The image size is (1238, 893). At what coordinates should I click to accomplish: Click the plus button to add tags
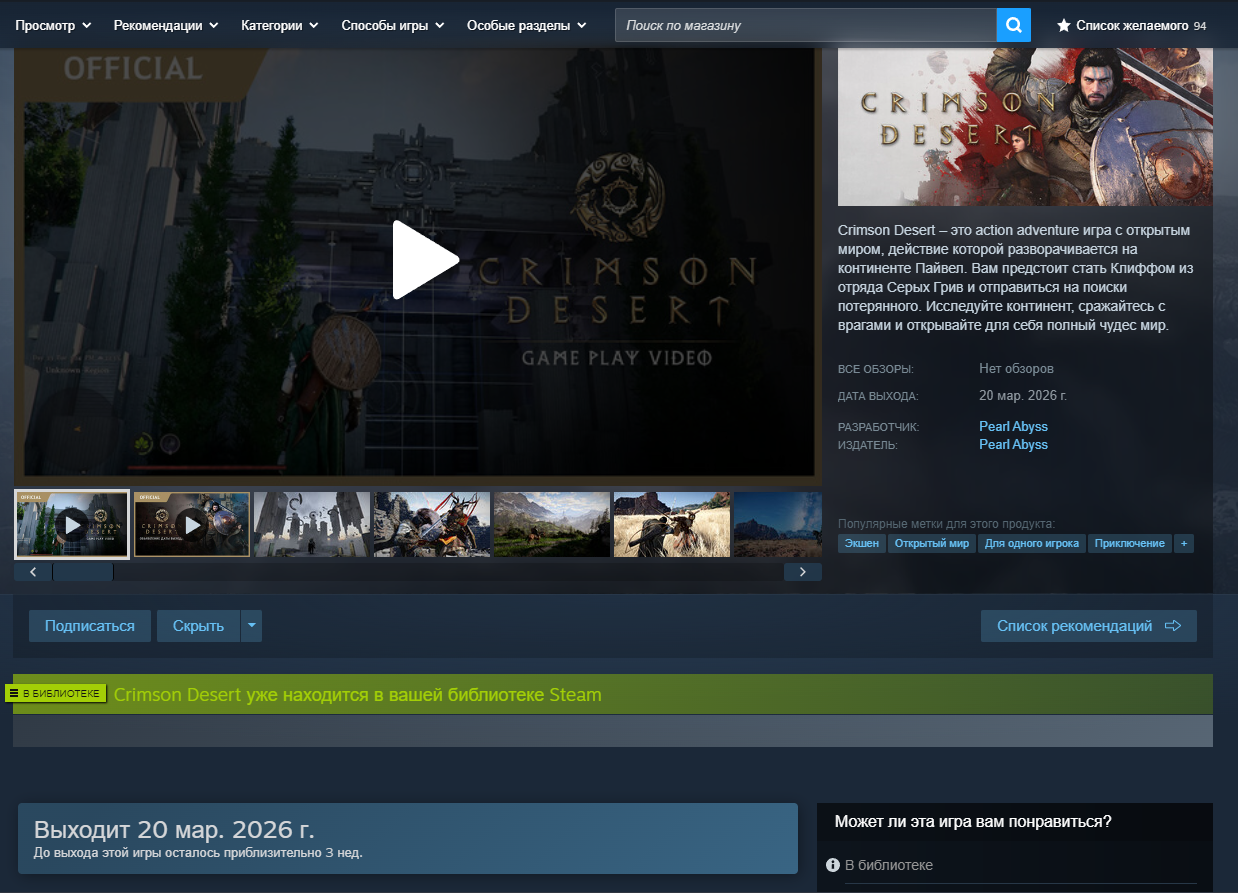coord(1184,543)
